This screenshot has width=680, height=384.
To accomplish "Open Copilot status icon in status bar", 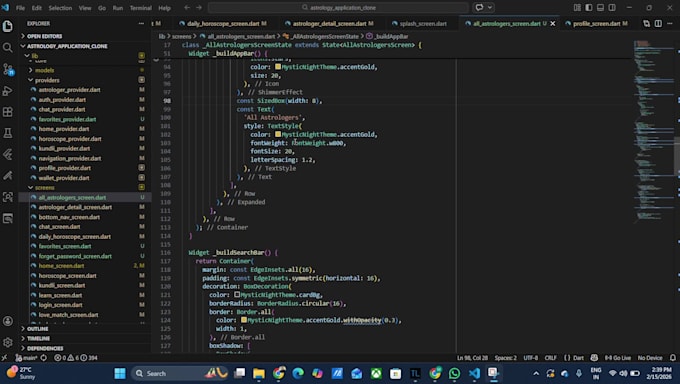I will 594,358.
